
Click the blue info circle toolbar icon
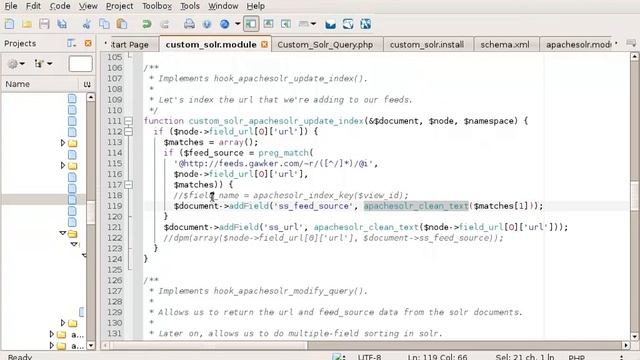coord(207,24)
